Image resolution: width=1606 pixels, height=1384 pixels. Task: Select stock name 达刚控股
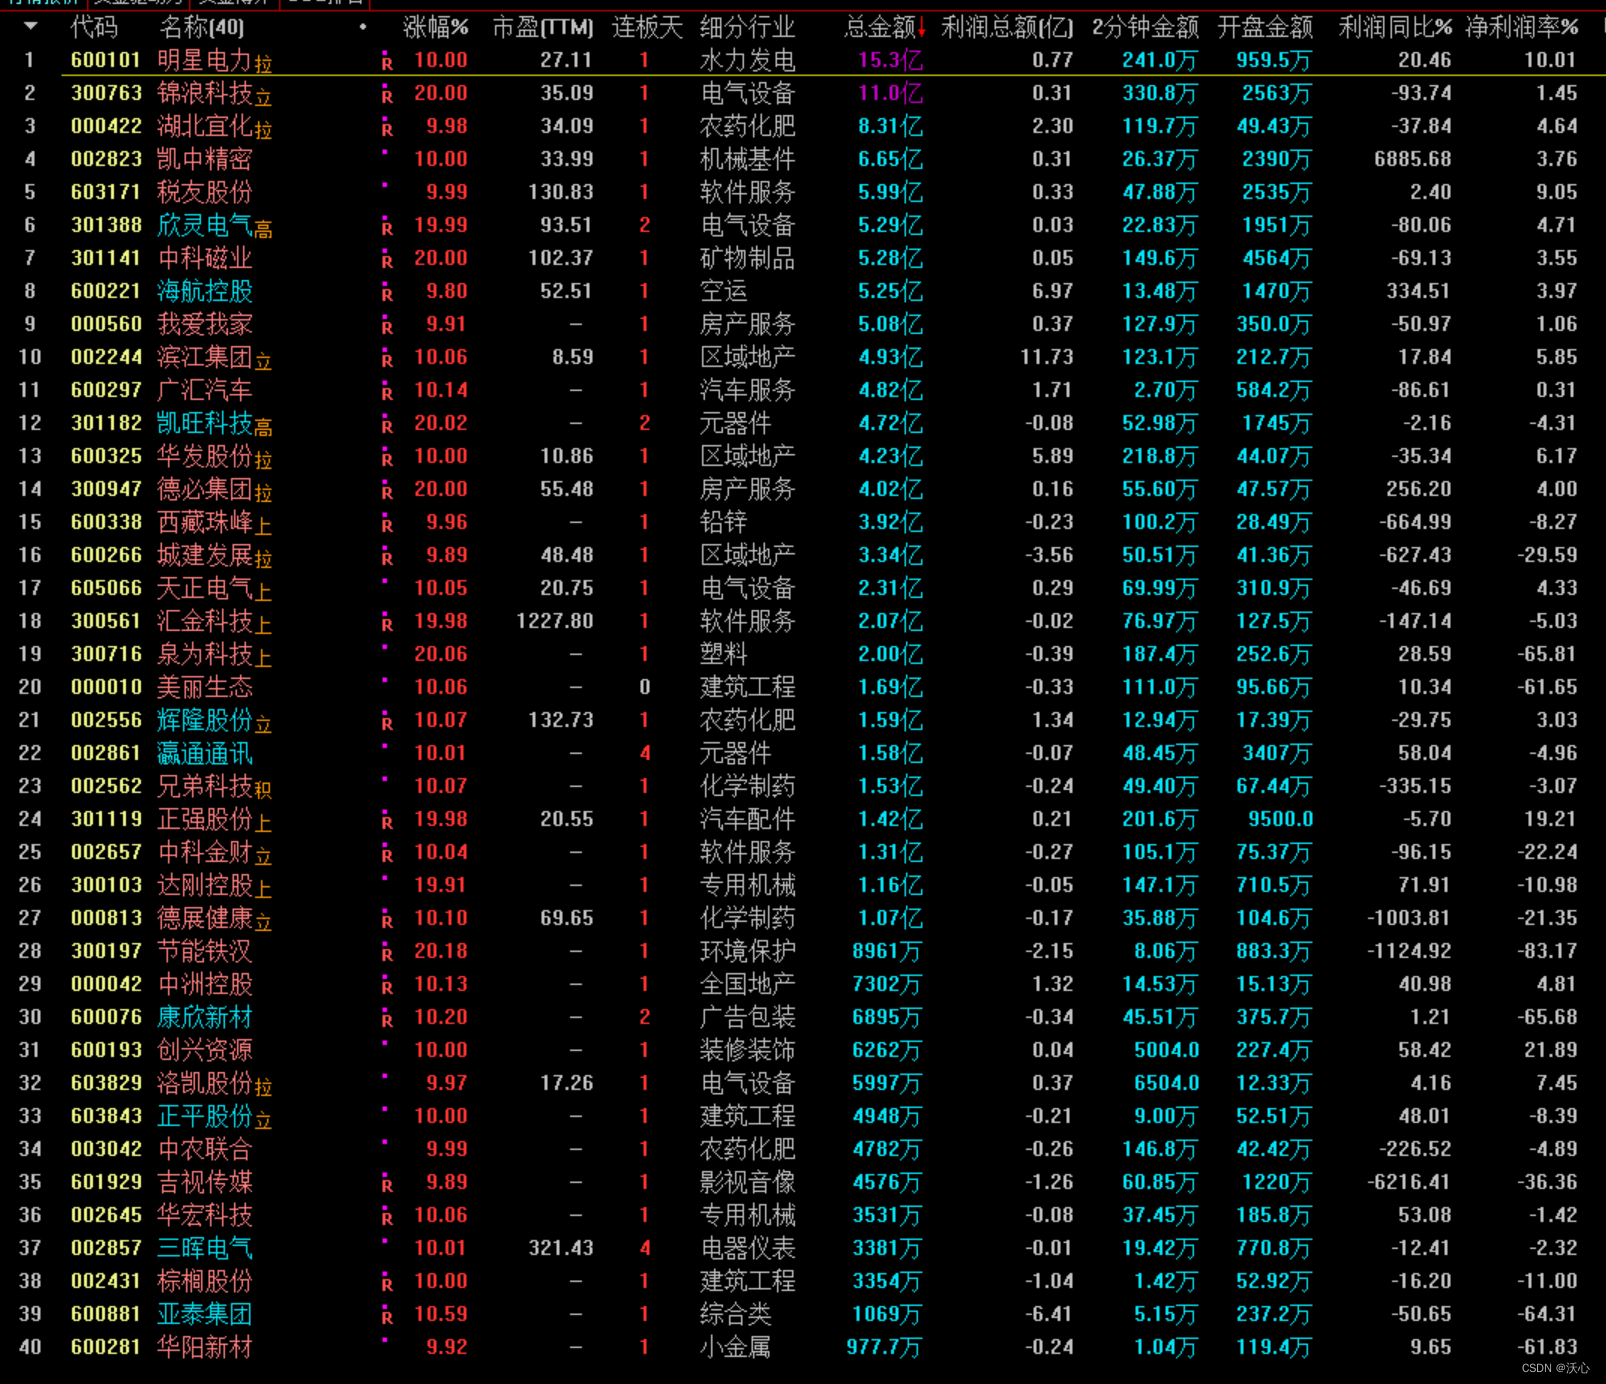[x=205, y=885]
